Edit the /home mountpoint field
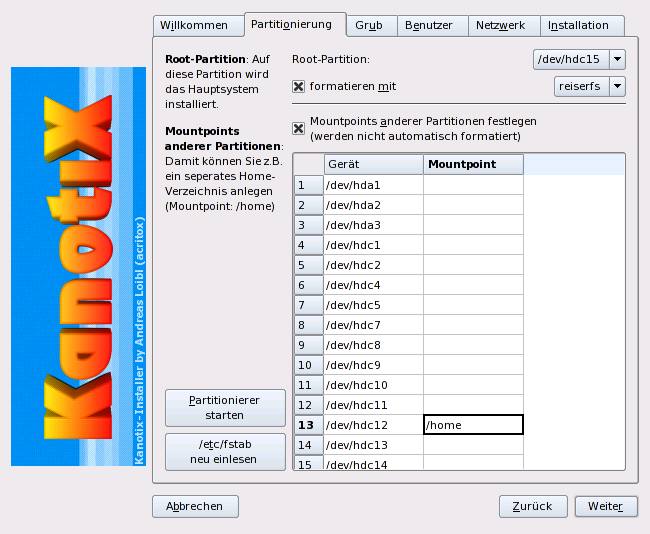Screen dimensions: 650x534 tap(473, 425)
